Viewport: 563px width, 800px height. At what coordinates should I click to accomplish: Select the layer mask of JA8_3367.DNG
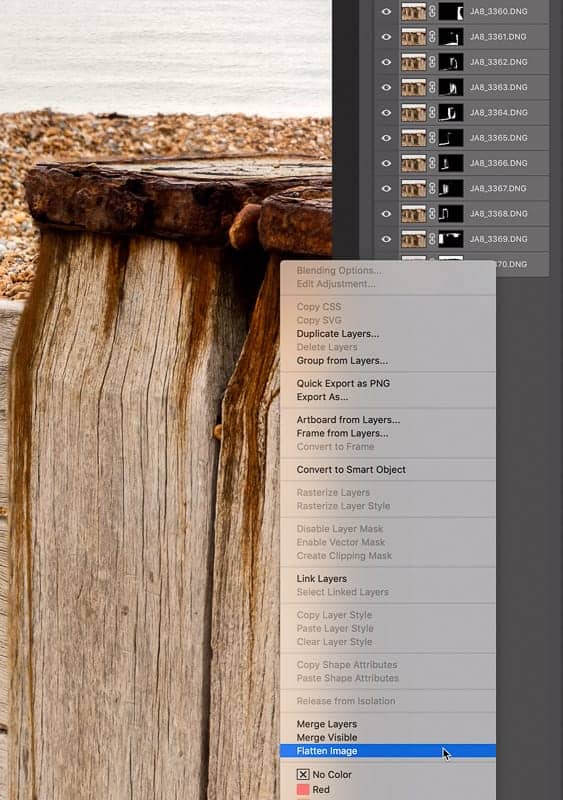(x=451, y=188)
